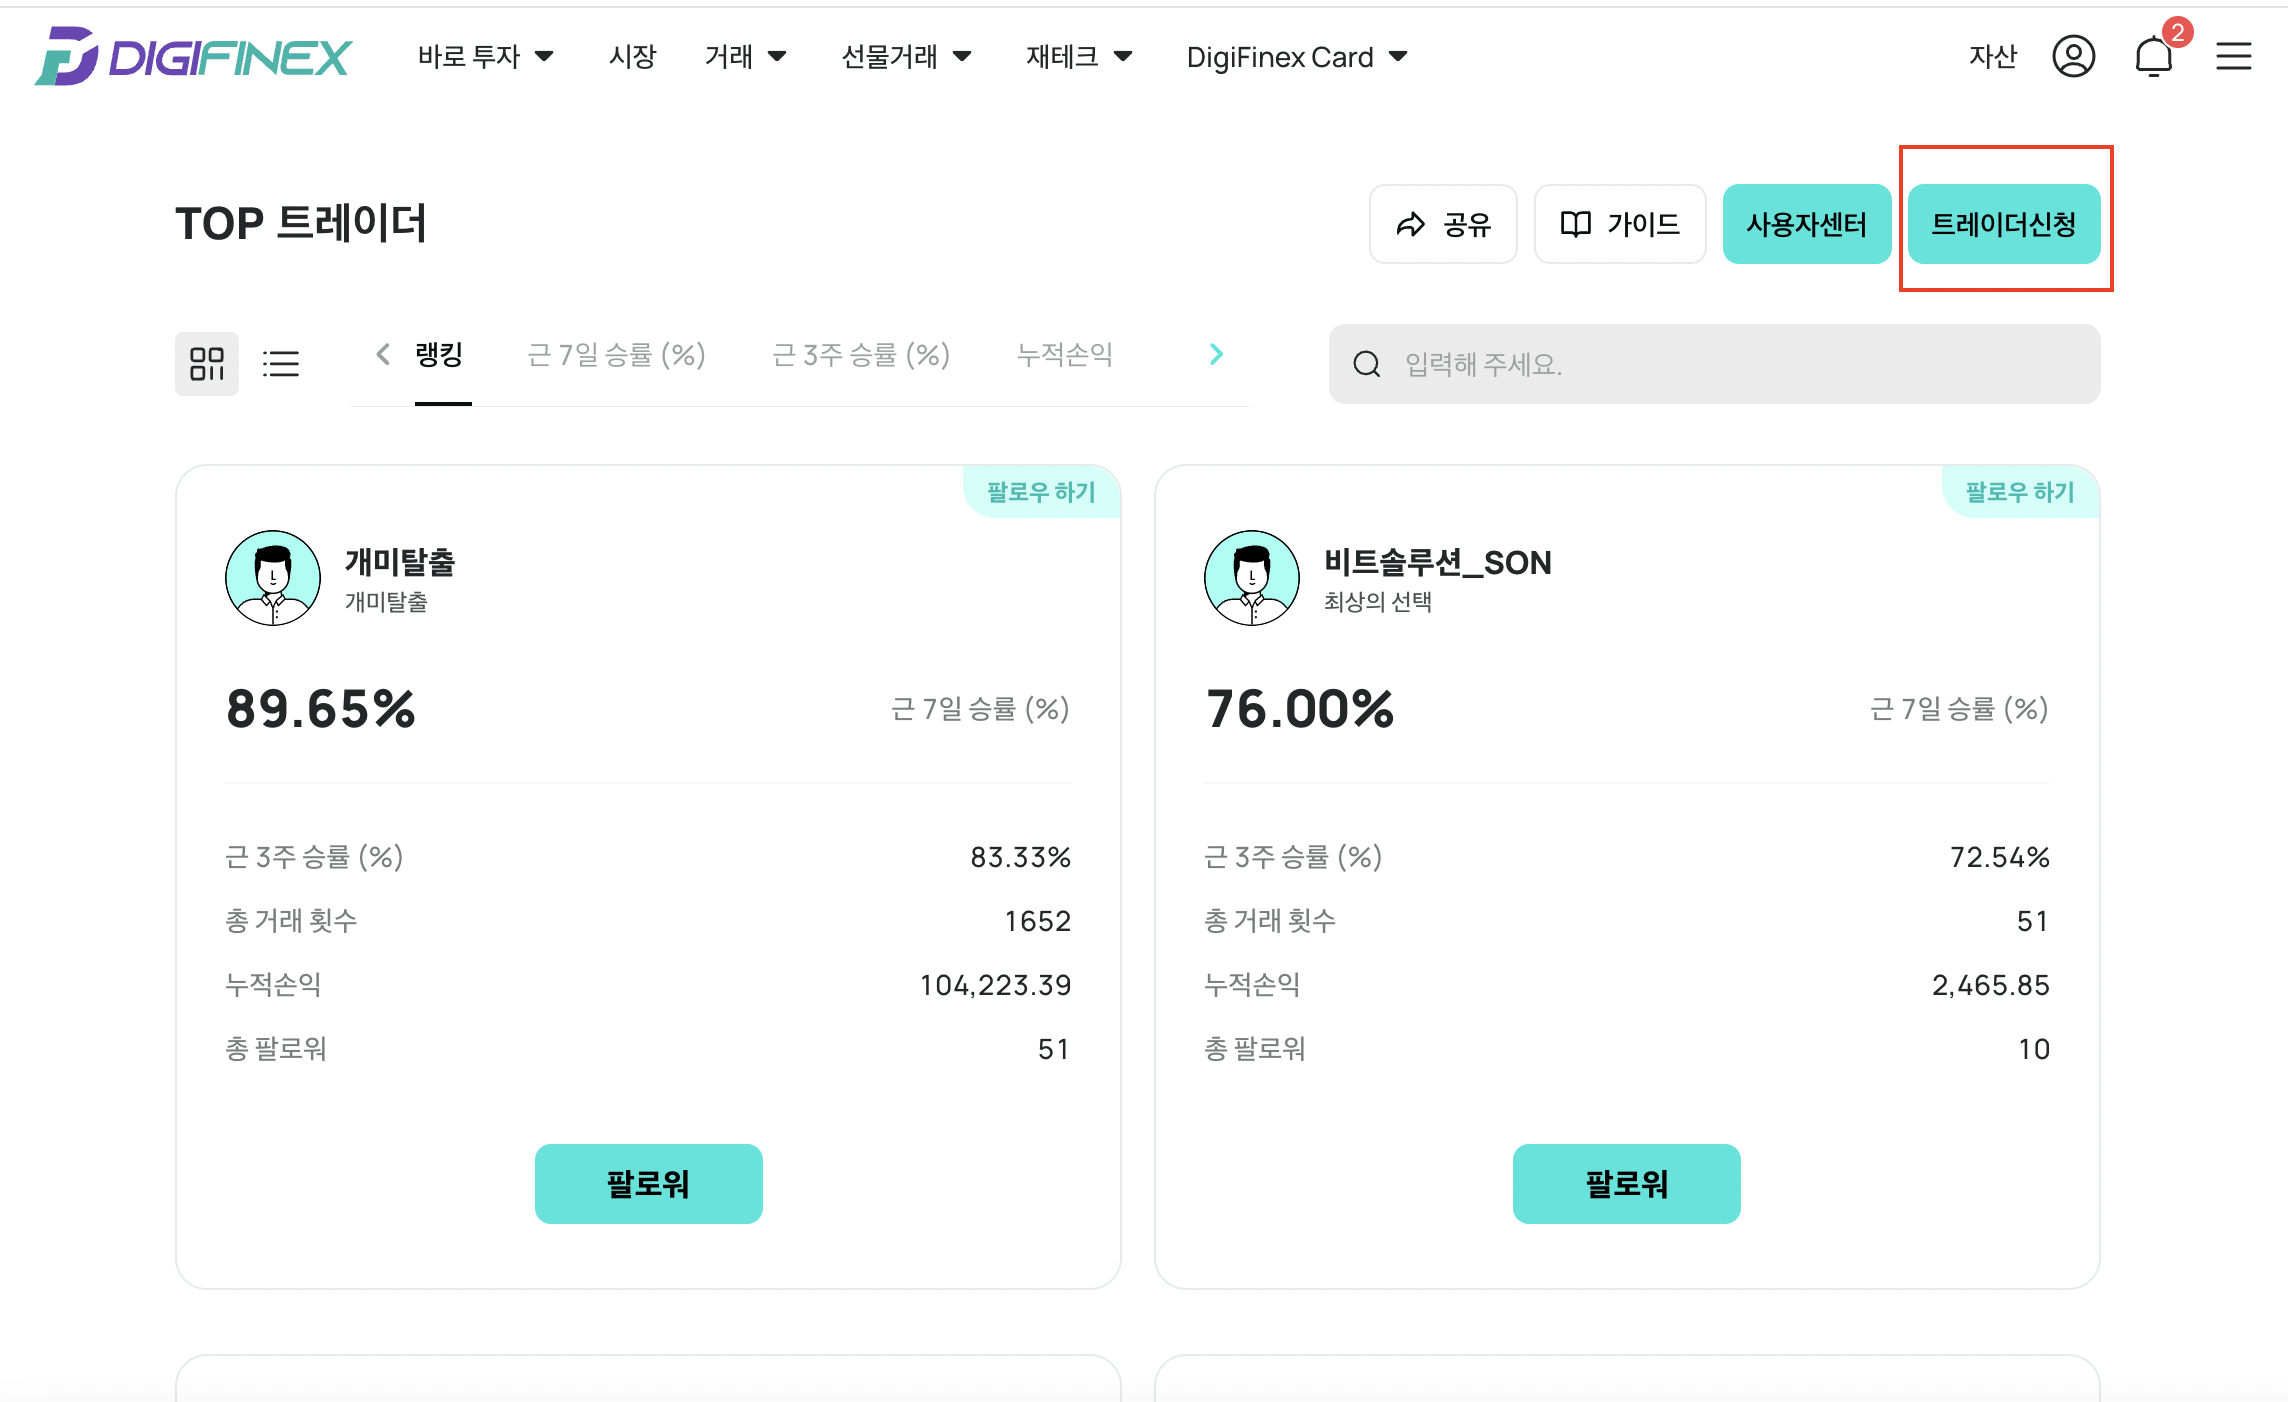The image size is (2288, 1402).
Task: Follow 비트솔루션_SON with 팔로워 button
Action: point(1627,1184)
